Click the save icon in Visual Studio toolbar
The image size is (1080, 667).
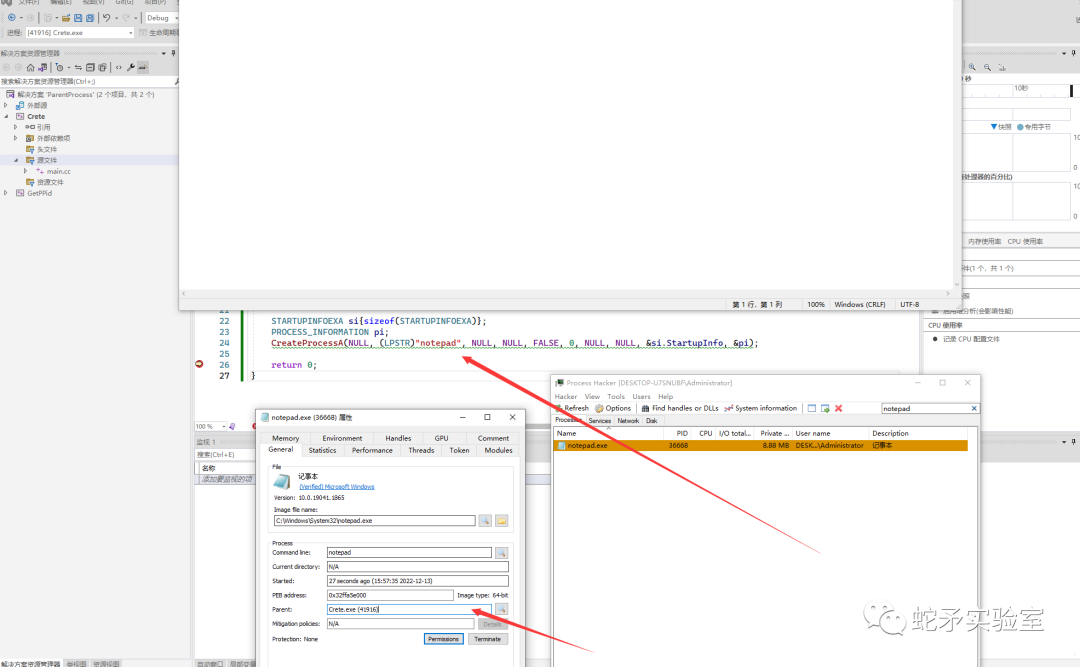[78, 18]
